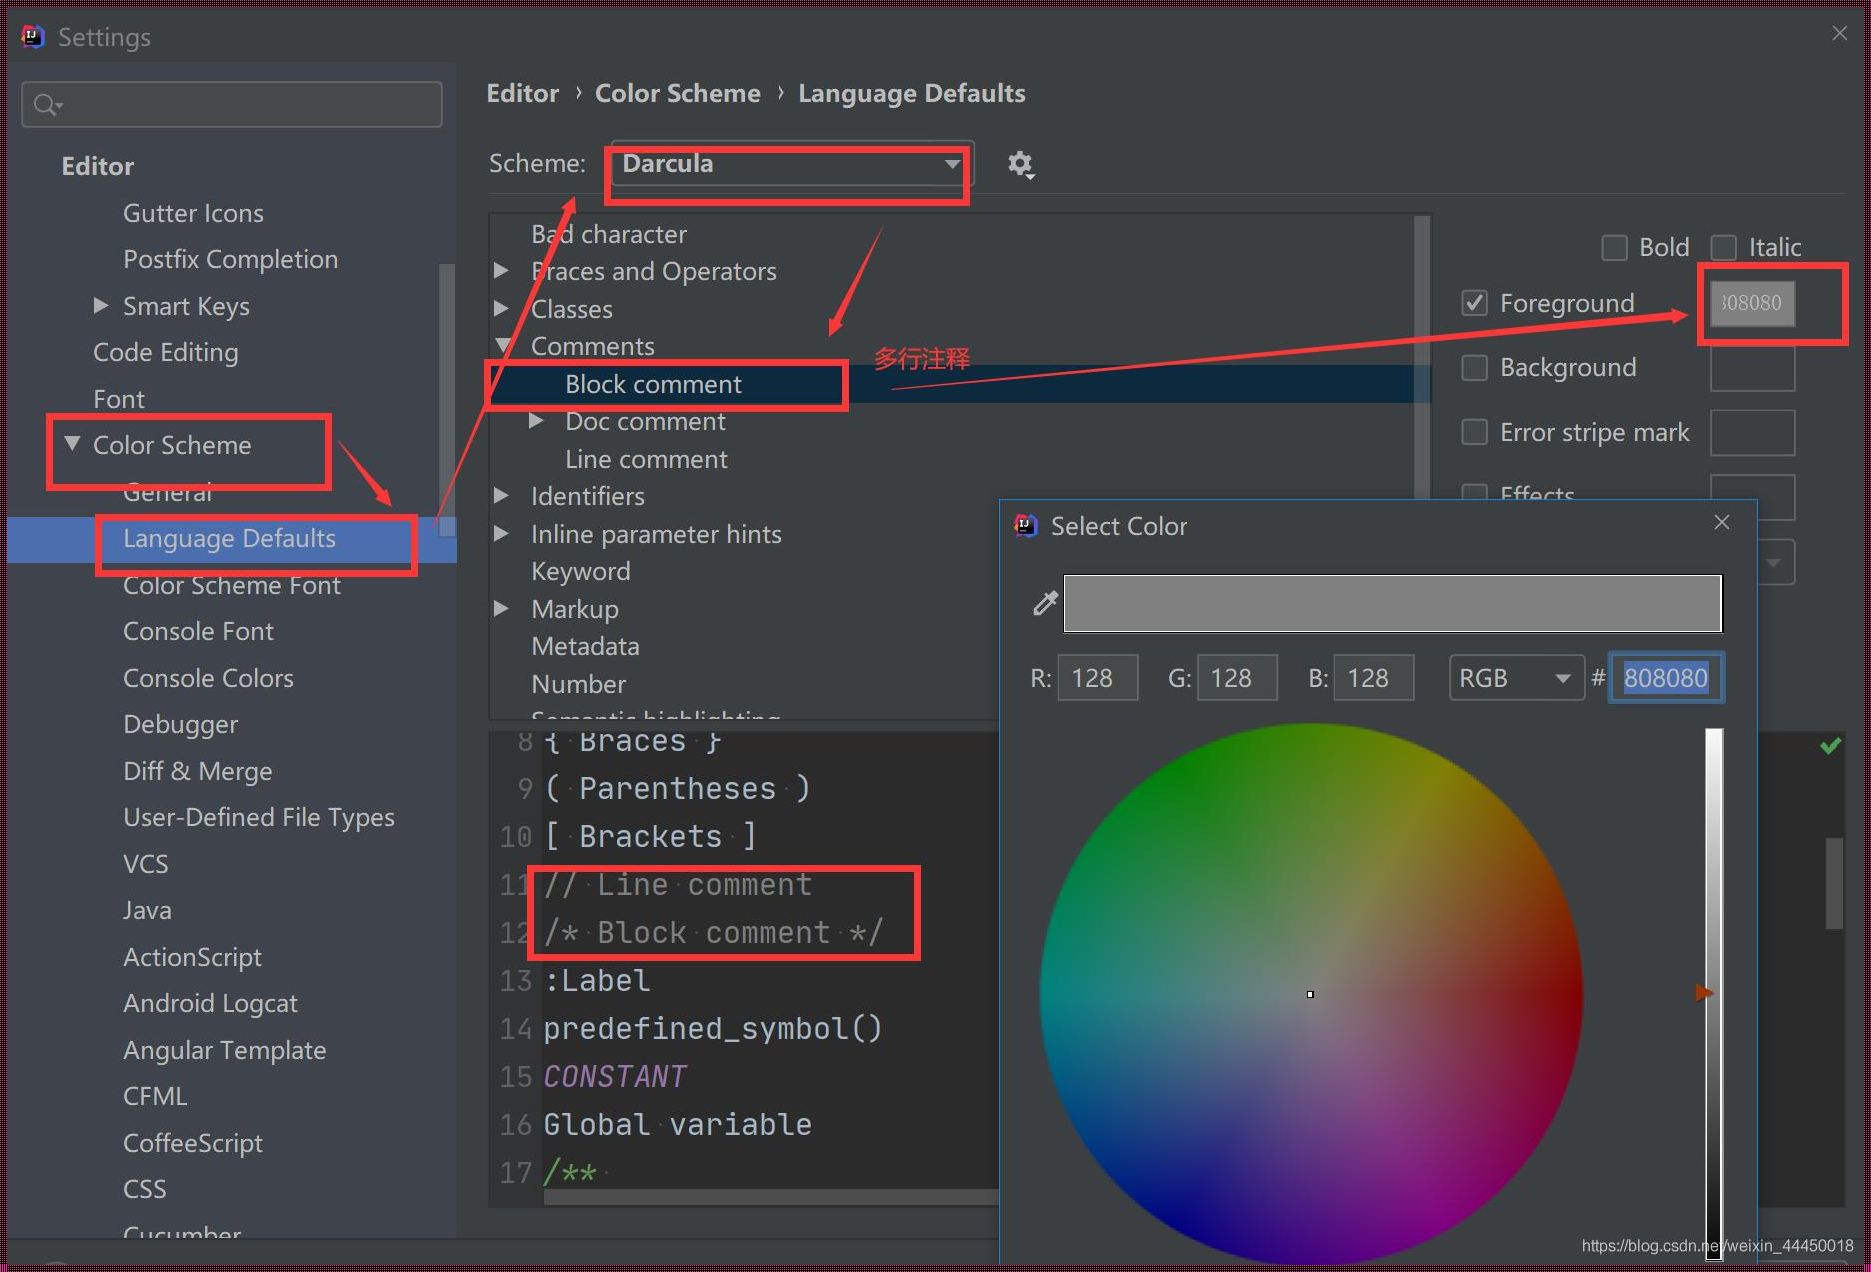
Task: Enable the Bold checkbox
Action: coord(1614,247)
